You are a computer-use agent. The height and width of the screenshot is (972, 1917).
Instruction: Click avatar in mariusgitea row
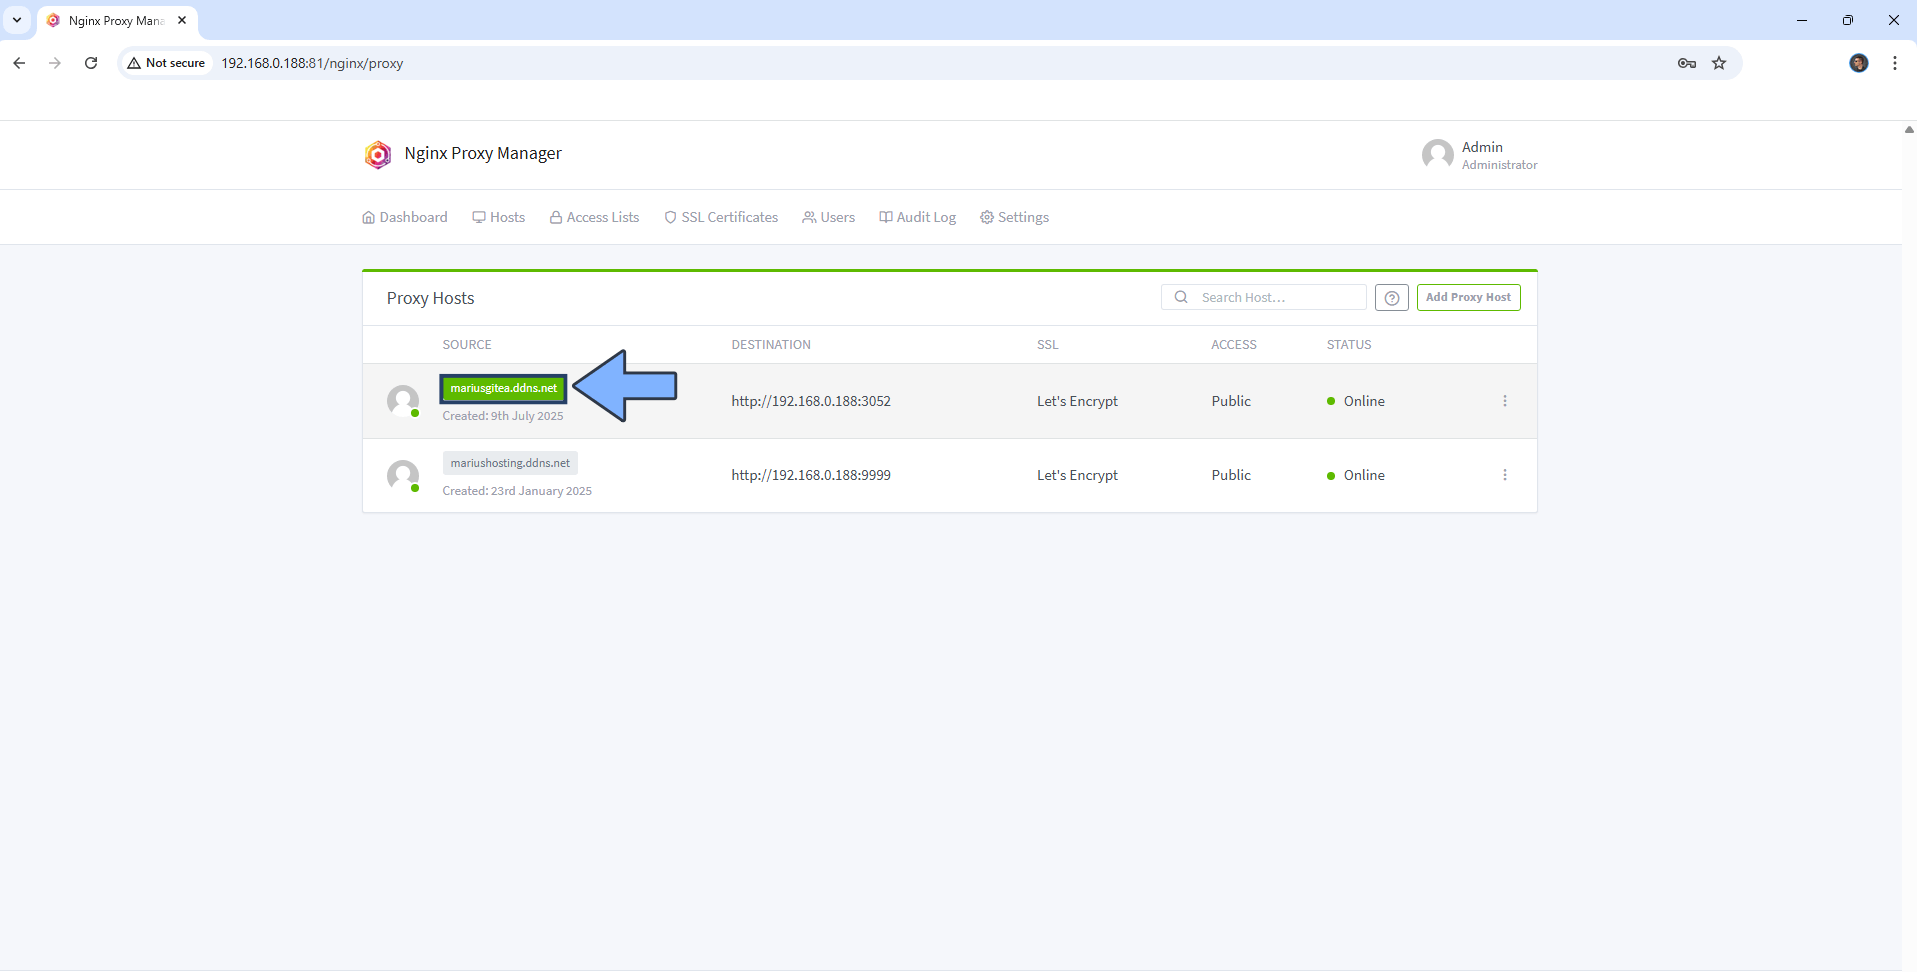[403, 401]
